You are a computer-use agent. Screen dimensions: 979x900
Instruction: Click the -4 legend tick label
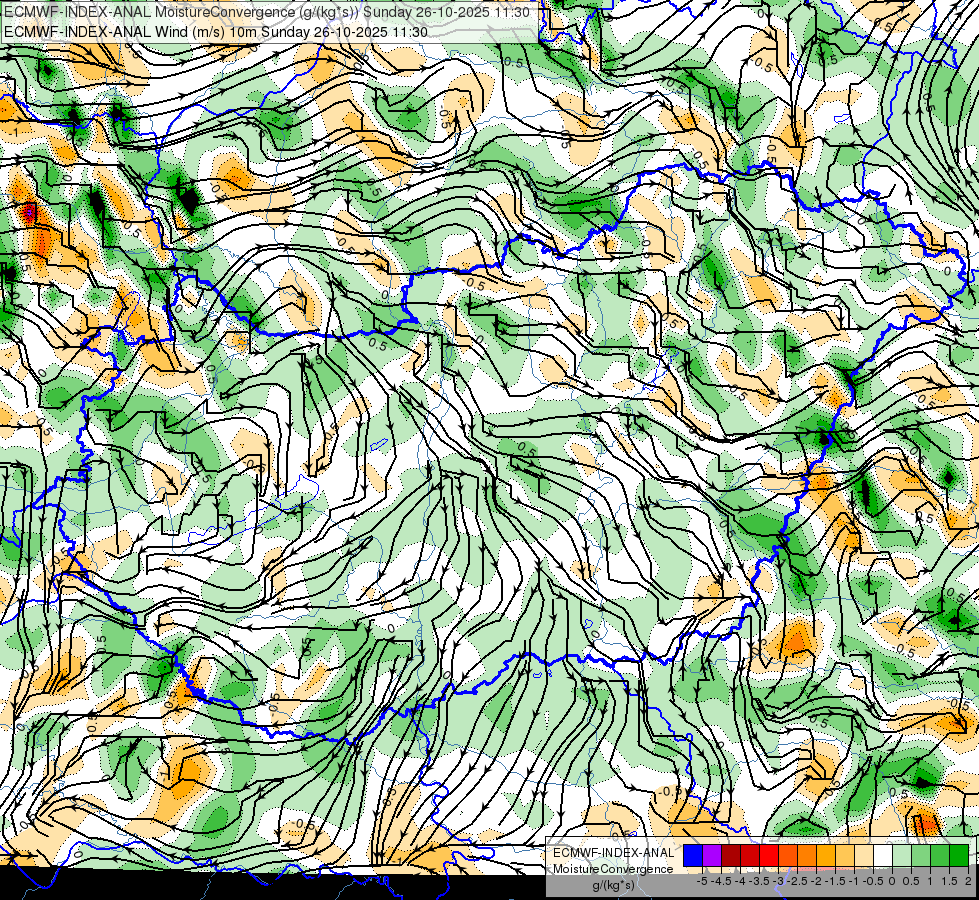click(x=740, y=881)
